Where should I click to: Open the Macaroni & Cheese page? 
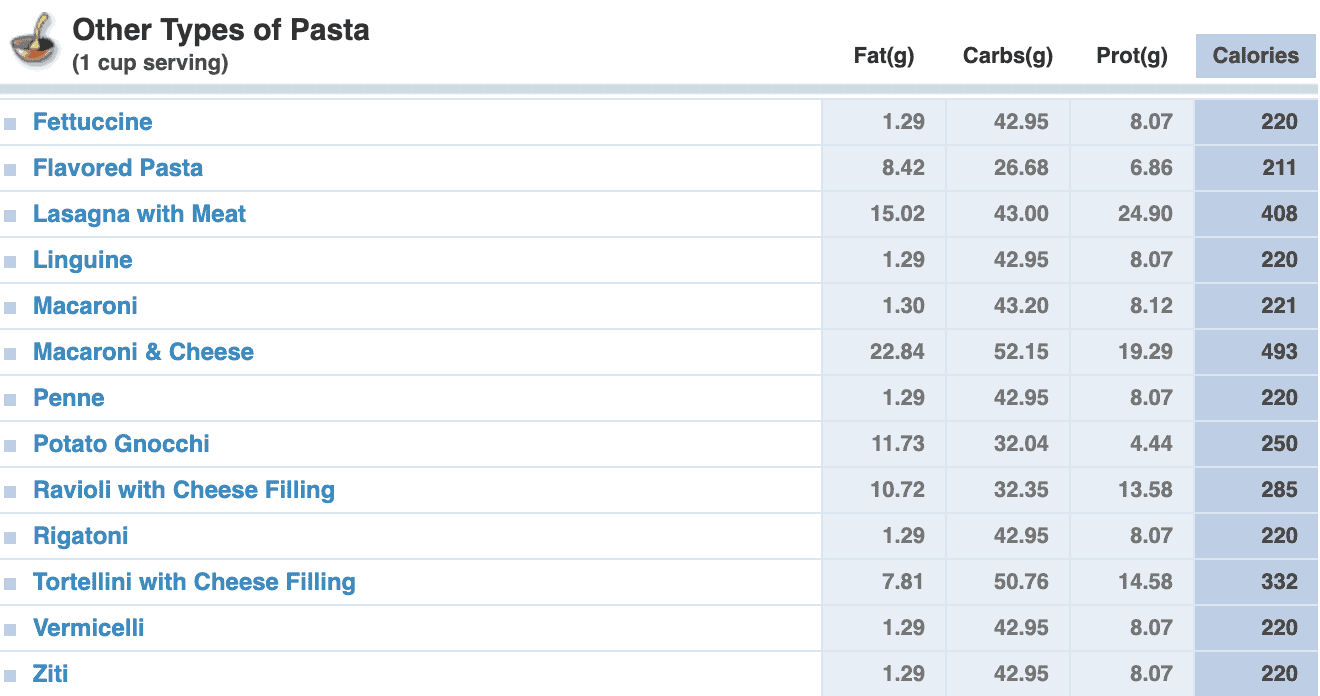pos(143,352)
